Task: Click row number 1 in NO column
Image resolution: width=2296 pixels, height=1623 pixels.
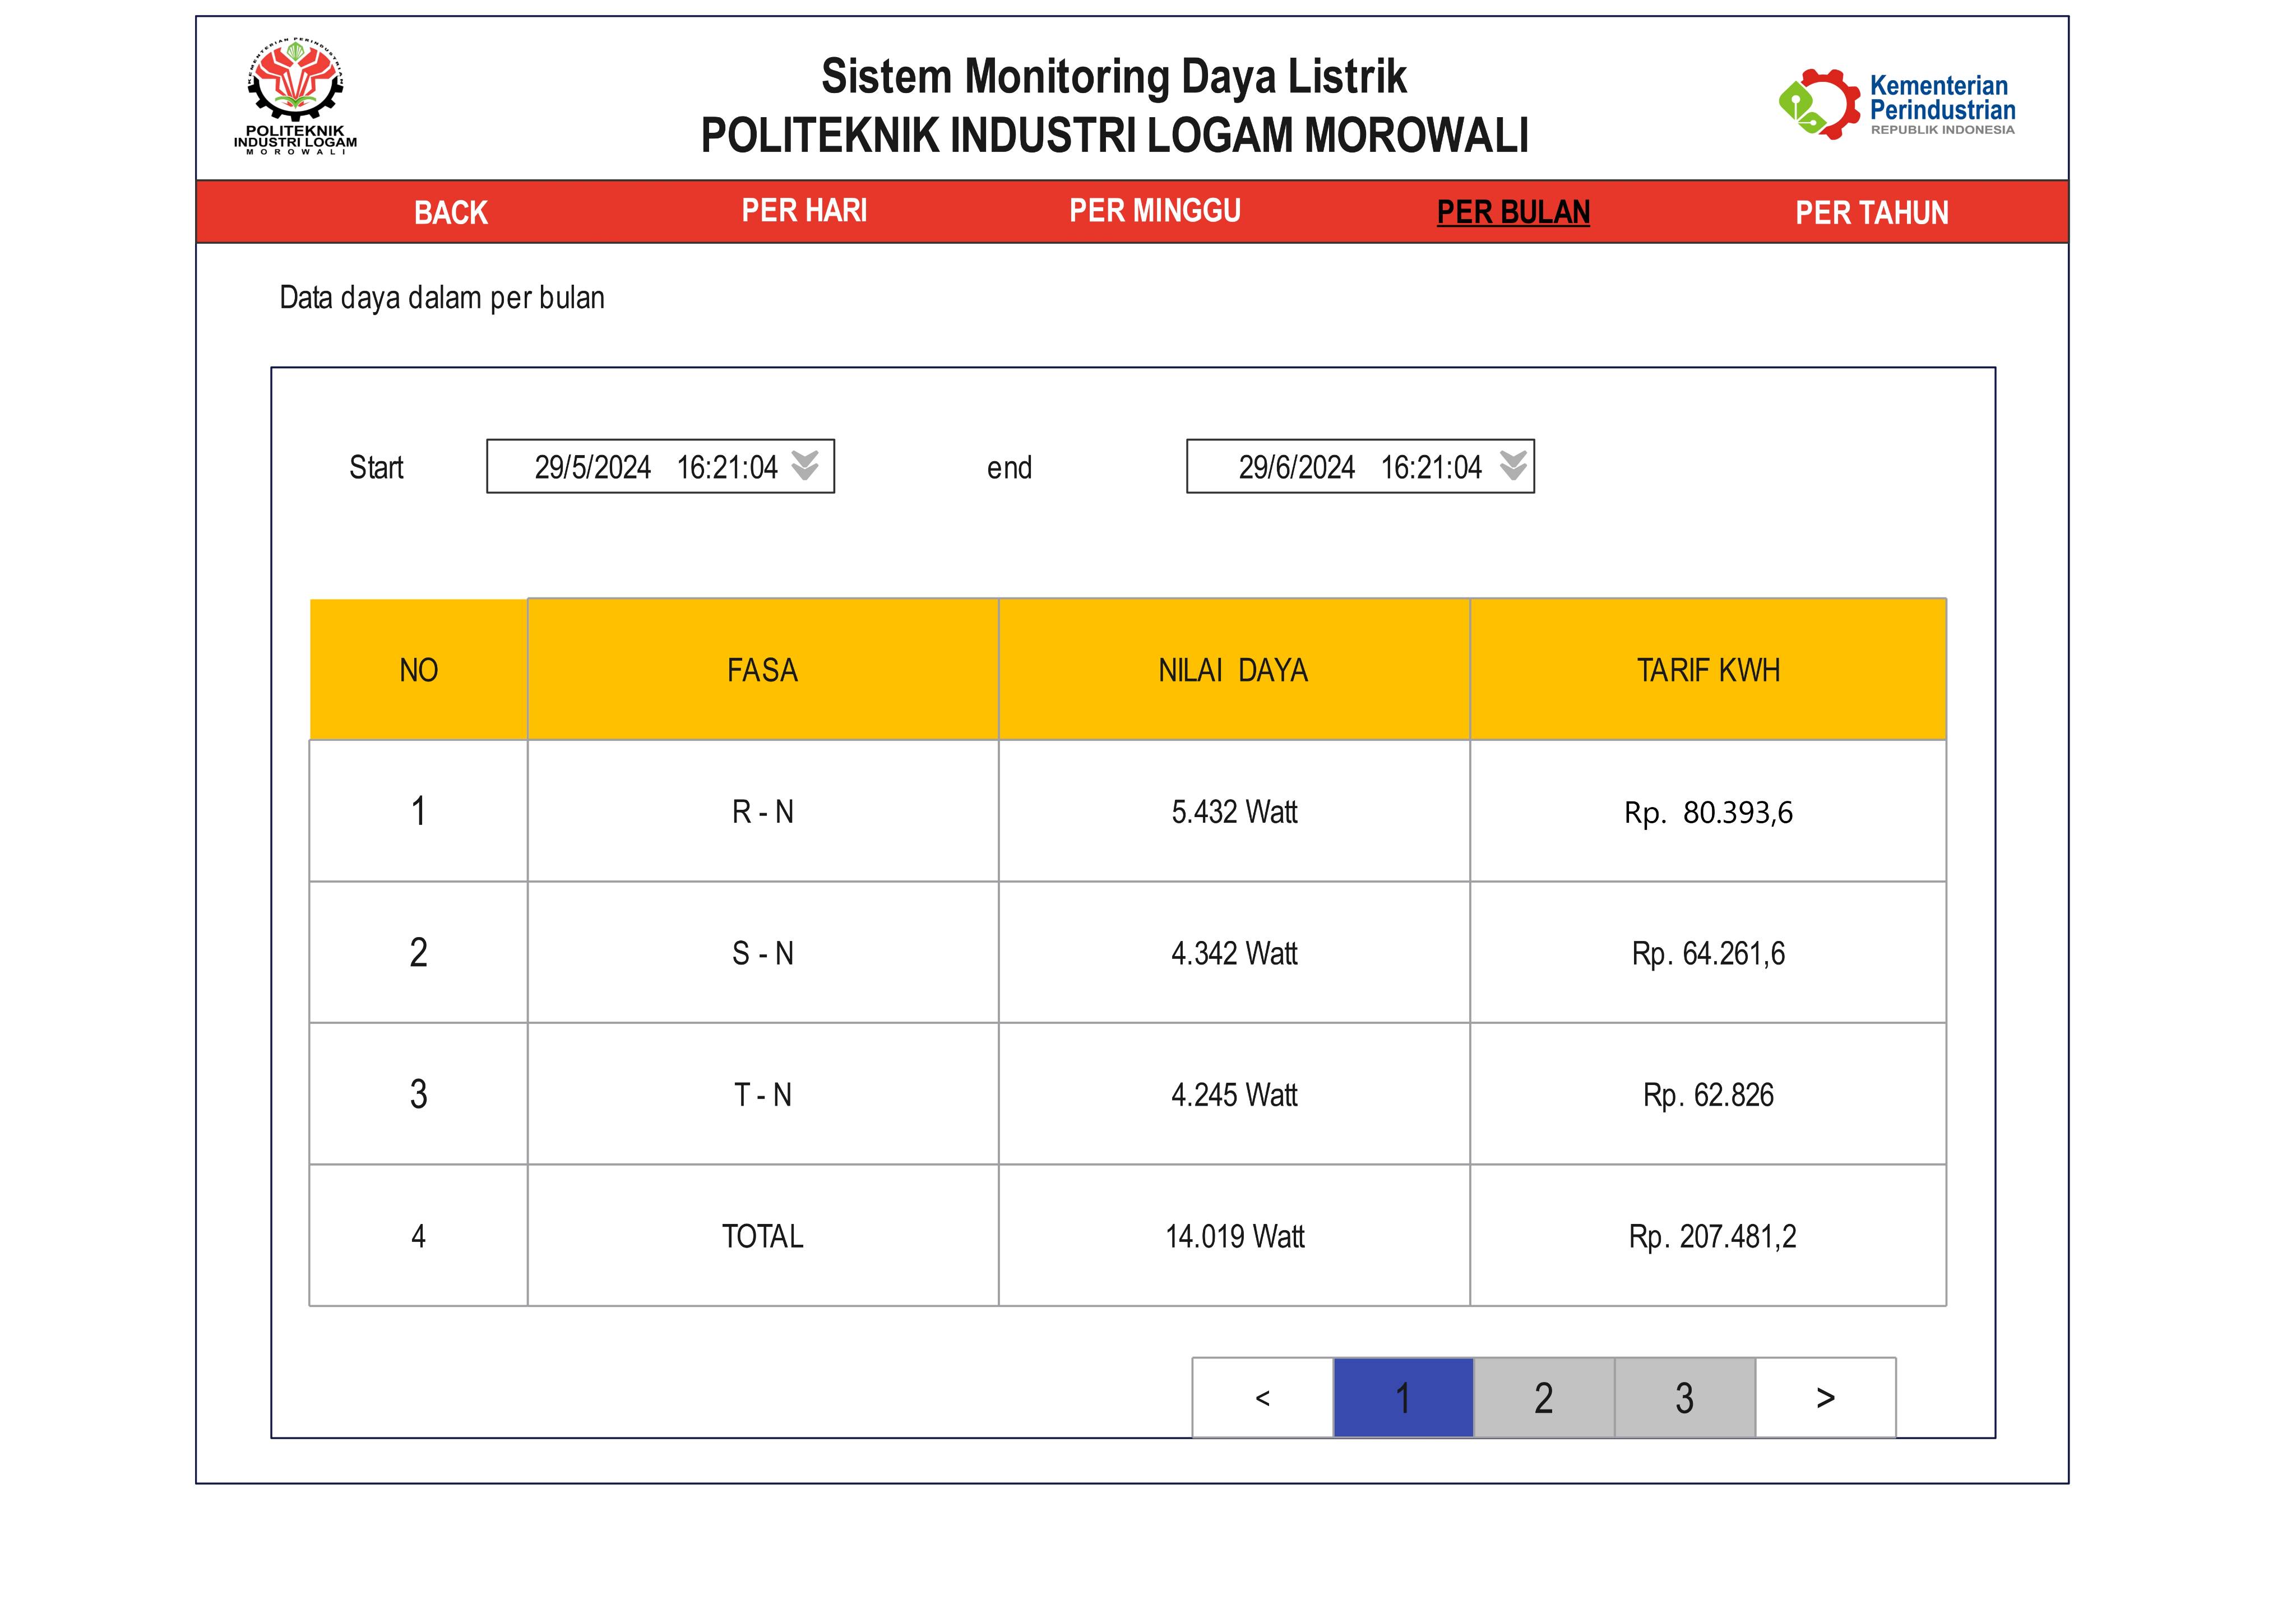Action: point(419,812)
